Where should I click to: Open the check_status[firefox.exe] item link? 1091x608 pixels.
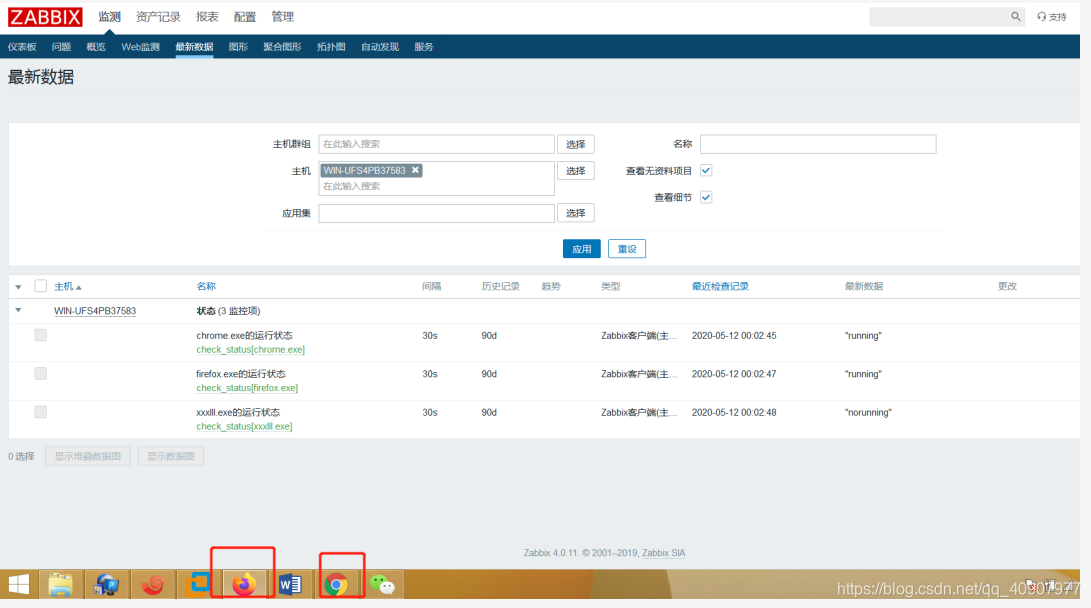coord(247,388)
